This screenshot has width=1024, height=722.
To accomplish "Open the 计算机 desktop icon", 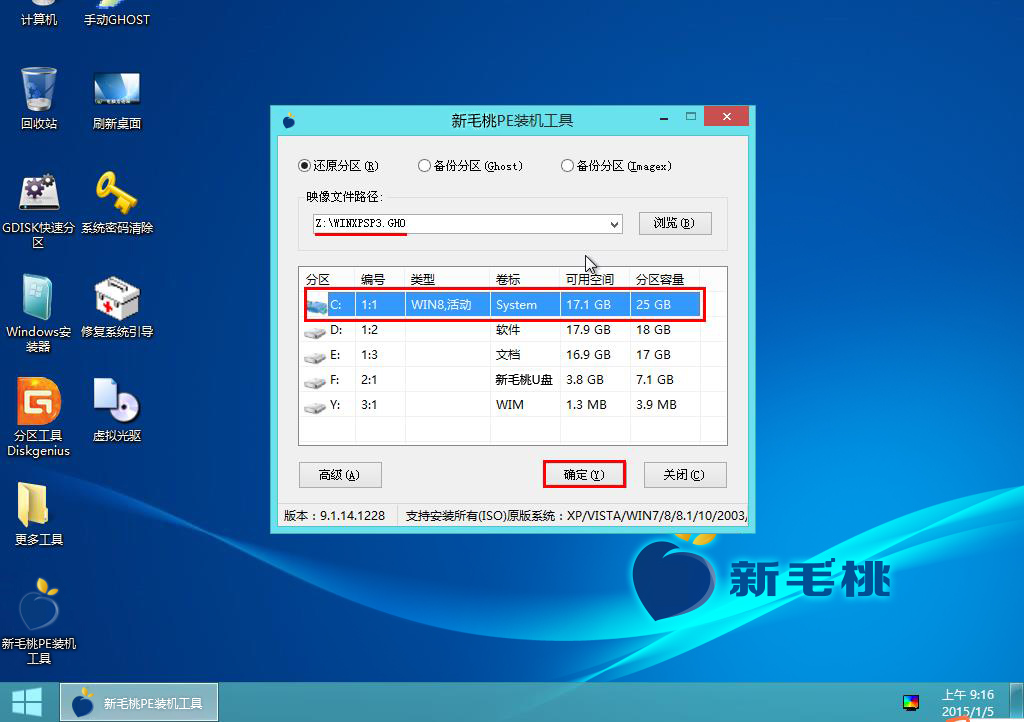I will pyautogui.click(x=39, y=13).
